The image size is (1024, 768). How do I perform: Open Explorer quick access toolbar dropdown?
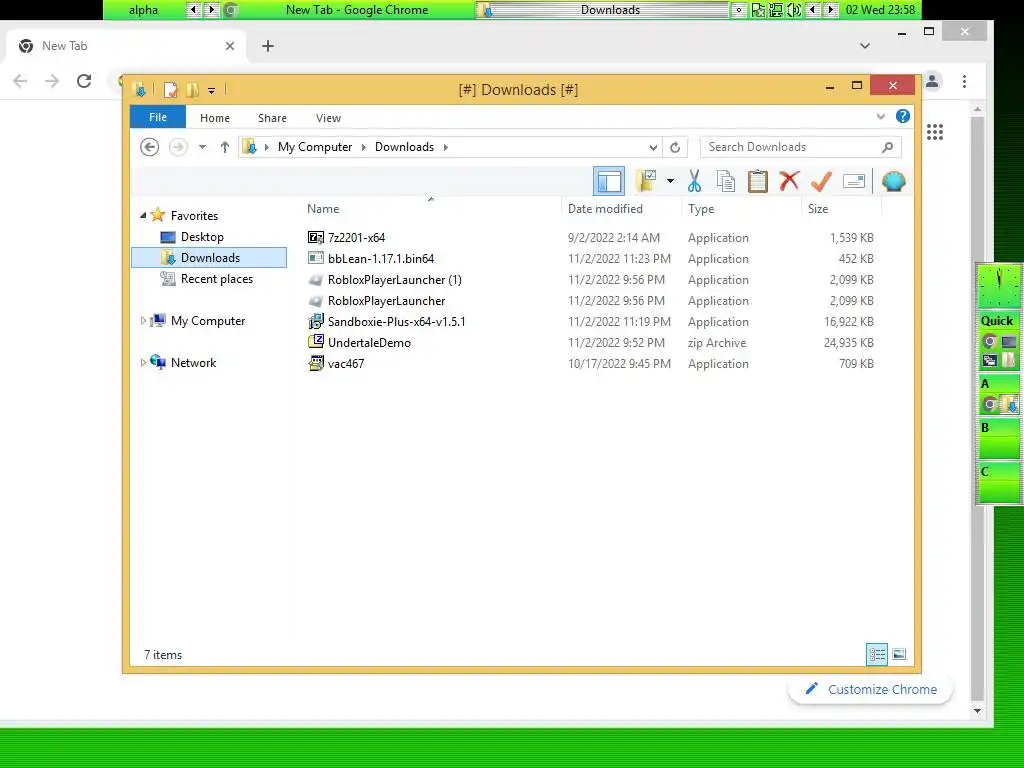[212, 91]
